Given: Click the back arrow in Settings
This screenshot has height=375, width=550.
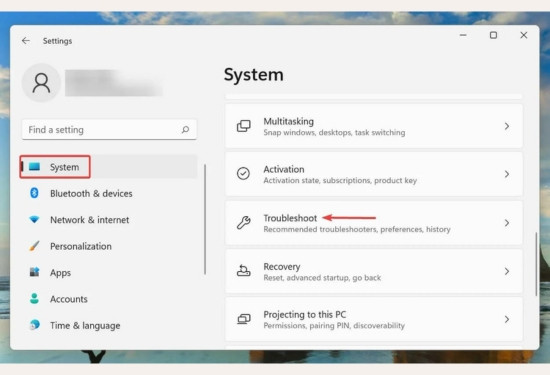Looking at the screenshot, I should (26, 41).
